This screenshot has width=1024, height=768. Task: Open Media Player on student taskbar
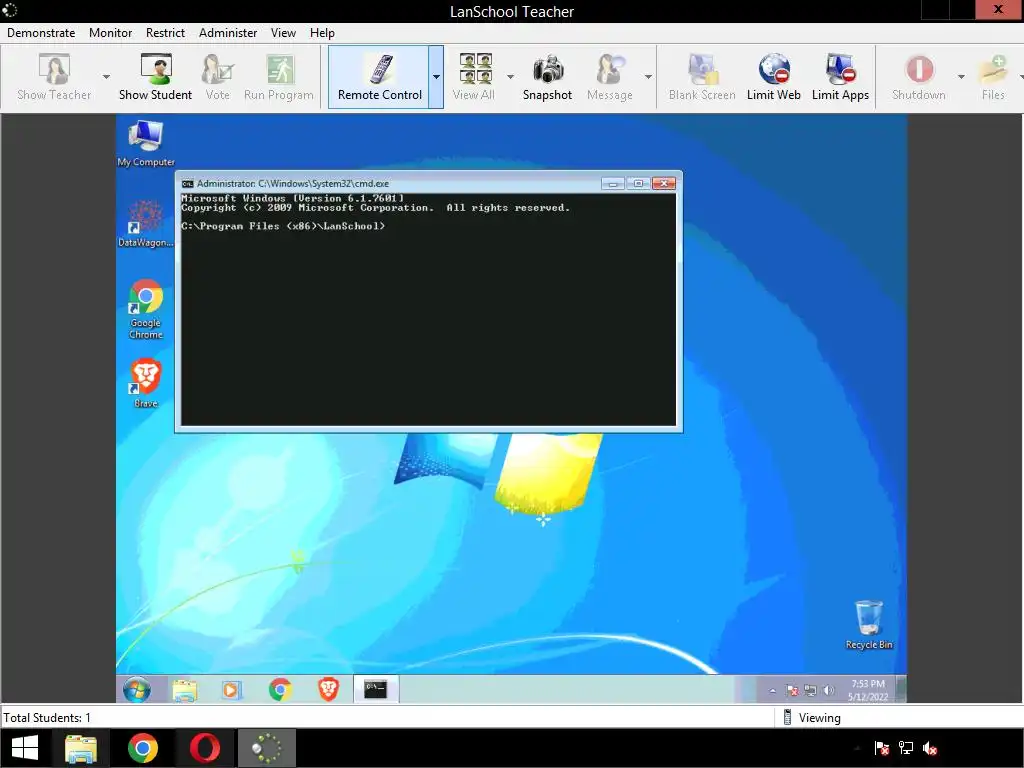[x=231, y=690]
